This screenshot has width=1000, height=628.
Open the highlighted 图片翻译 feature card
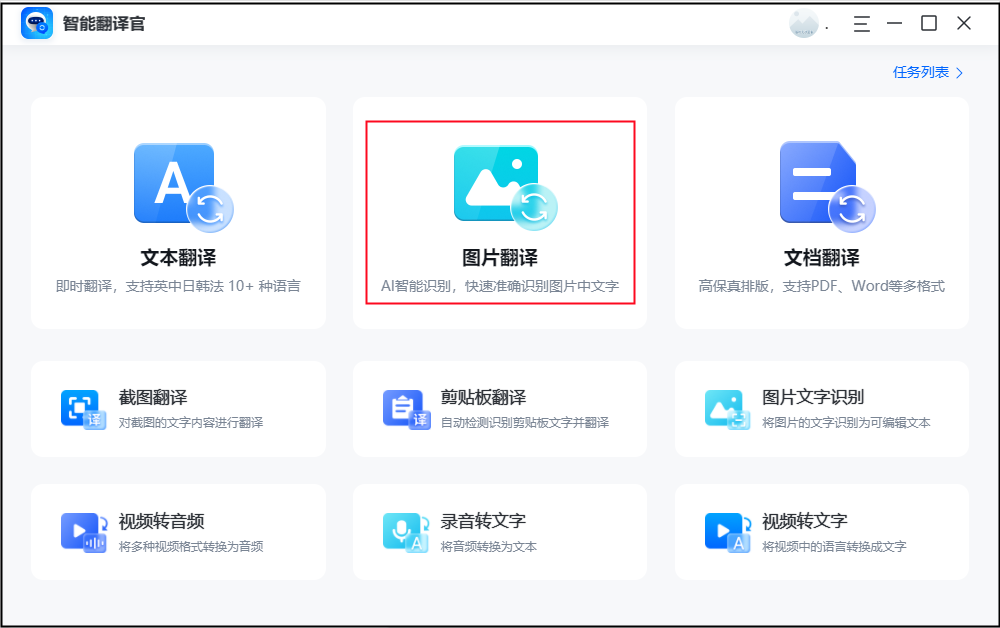pyautogui.click(x=499, y=210)
